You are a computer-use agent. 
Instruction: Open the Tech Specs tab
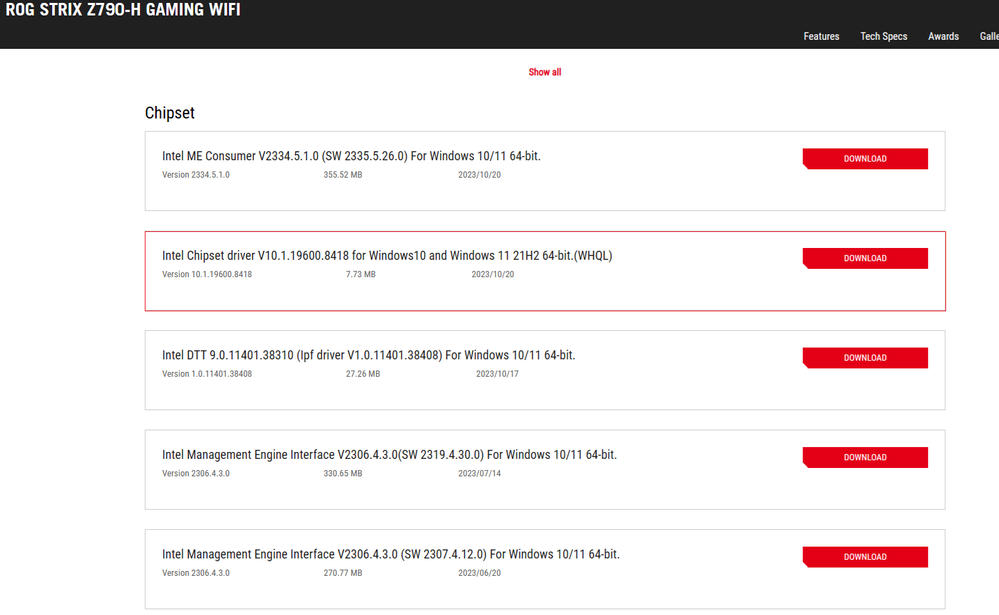(883, 36)
